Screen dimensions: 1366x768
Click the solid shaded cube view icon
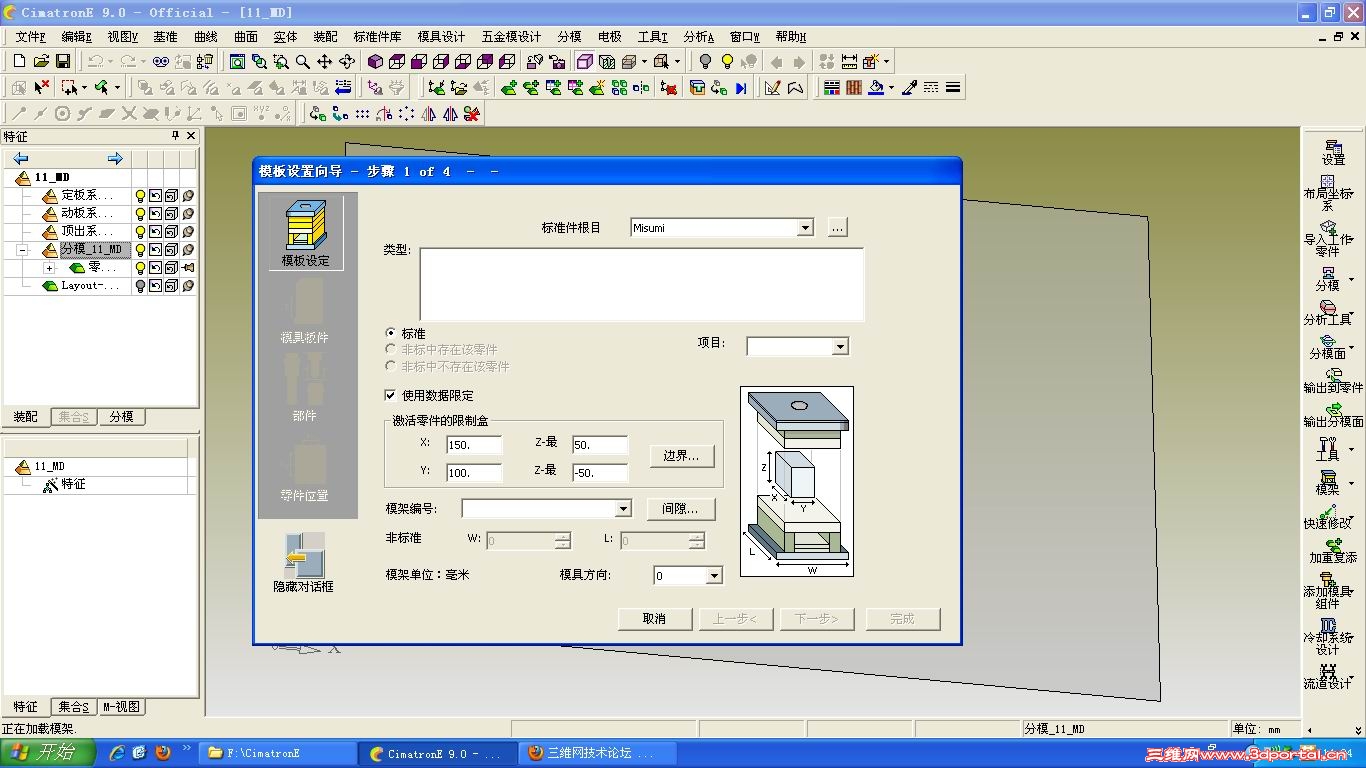click(375, 62)
